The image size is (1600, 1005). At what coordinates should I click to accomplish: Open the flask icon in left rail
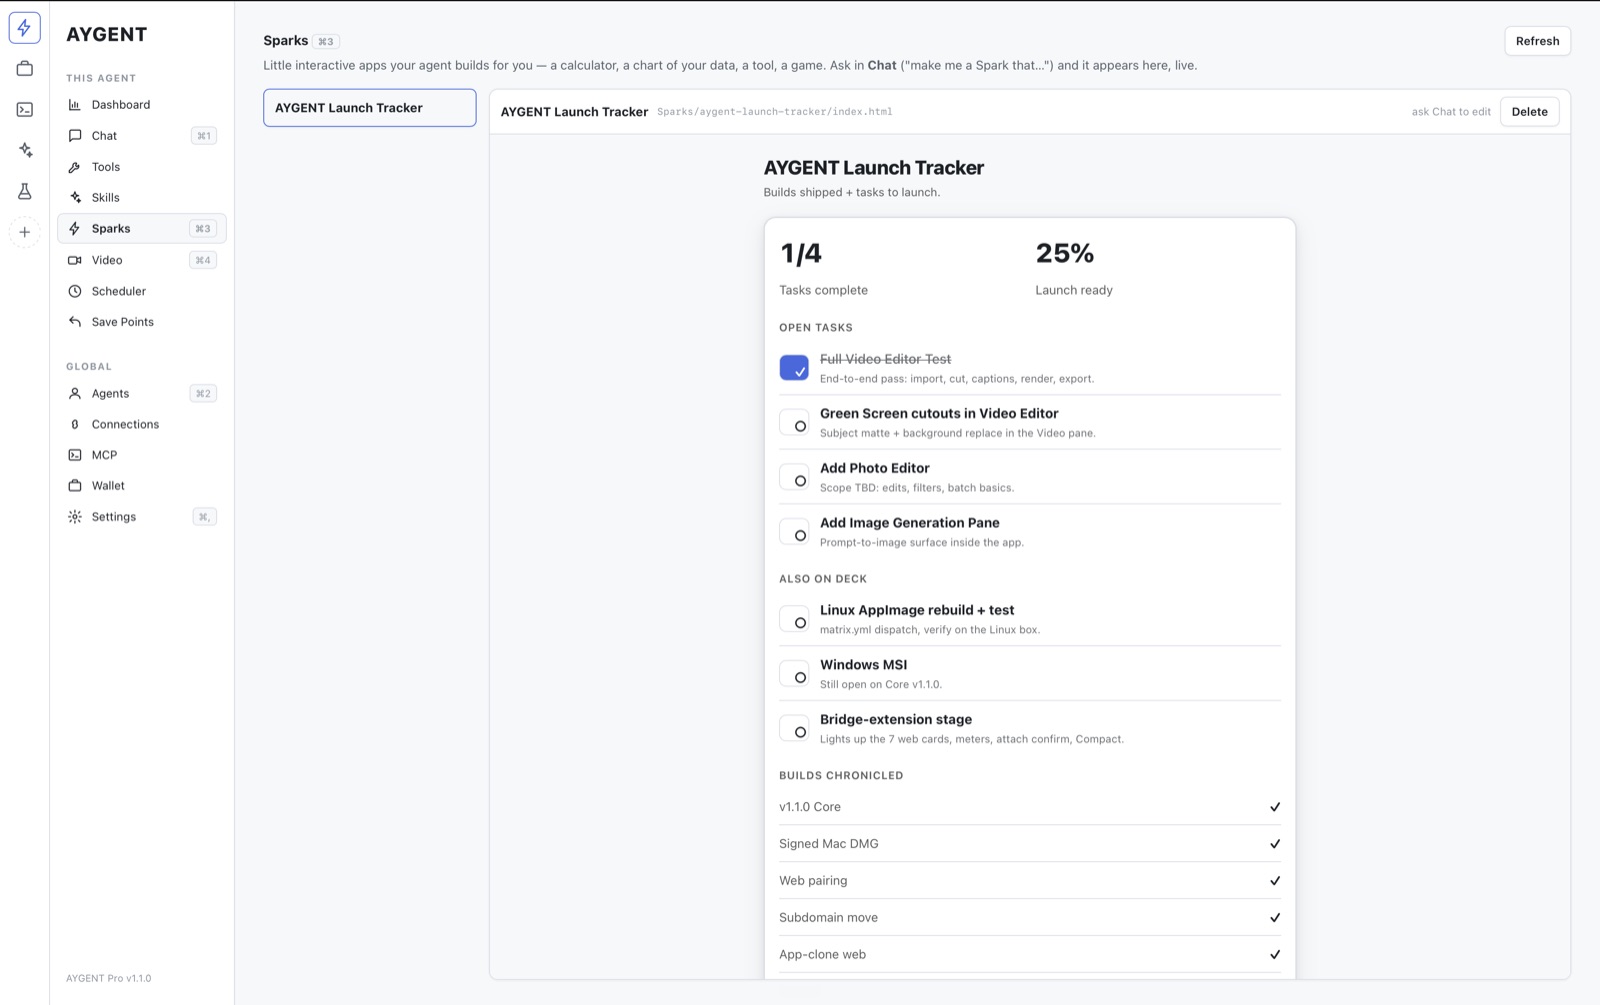coord(24,191)
